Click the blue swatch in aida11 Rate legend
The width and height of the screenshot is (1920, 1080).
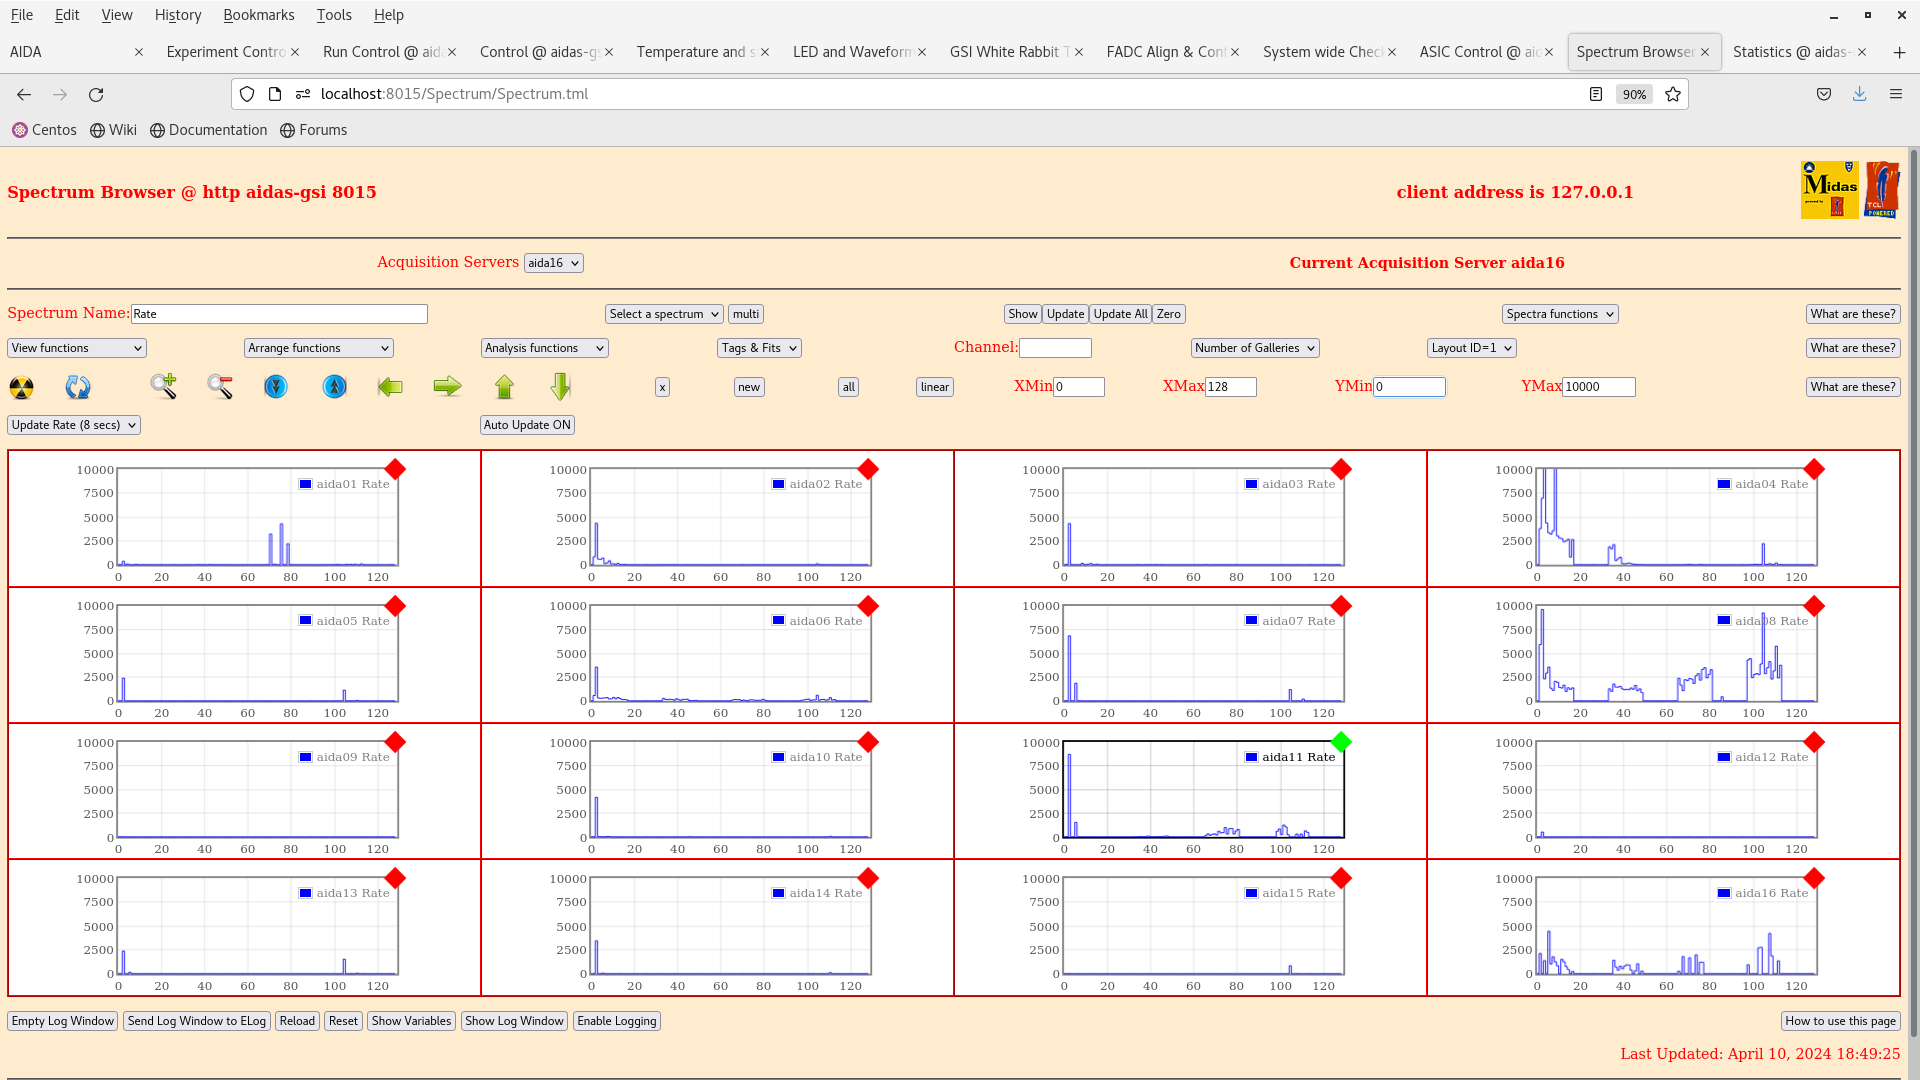1251,757
